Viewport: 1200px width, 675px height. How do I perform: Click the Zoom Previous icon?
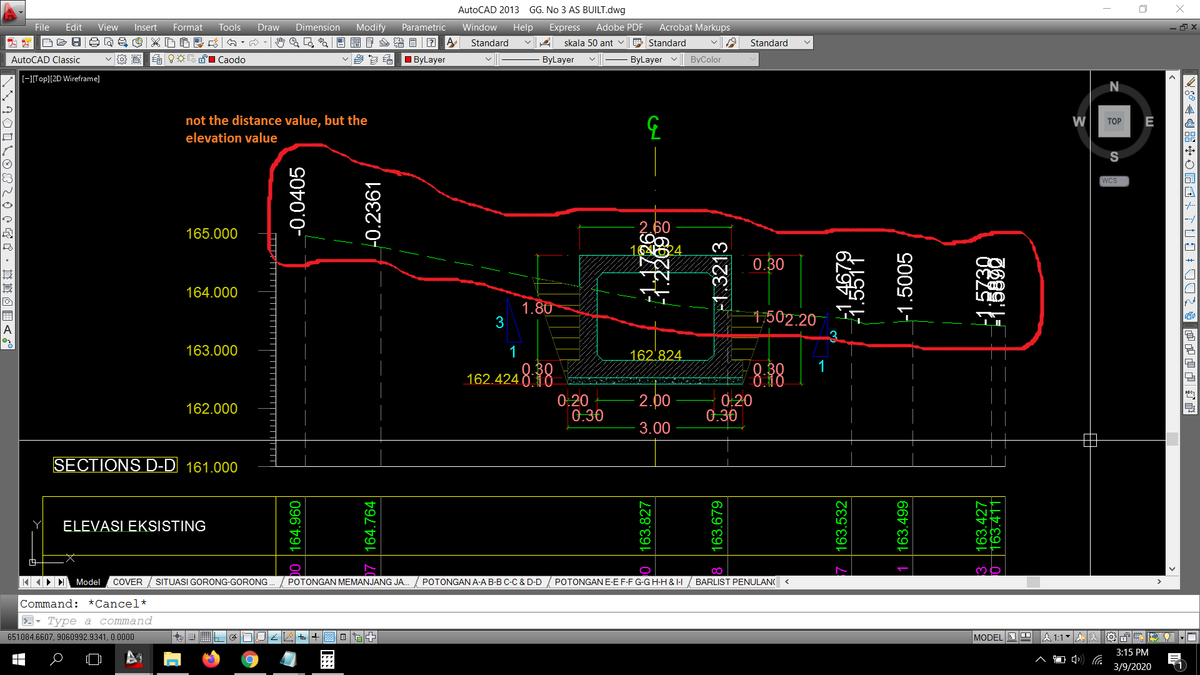tap(325, 43)
